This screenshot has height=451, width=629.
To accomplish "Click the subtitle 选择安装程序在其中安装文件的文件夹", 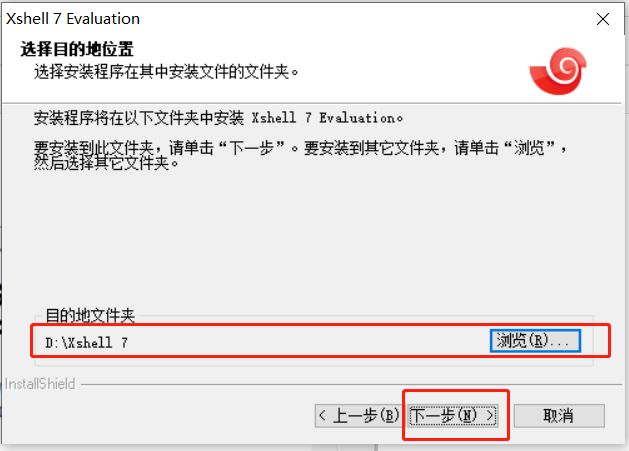I will click(x=166, y=72).
